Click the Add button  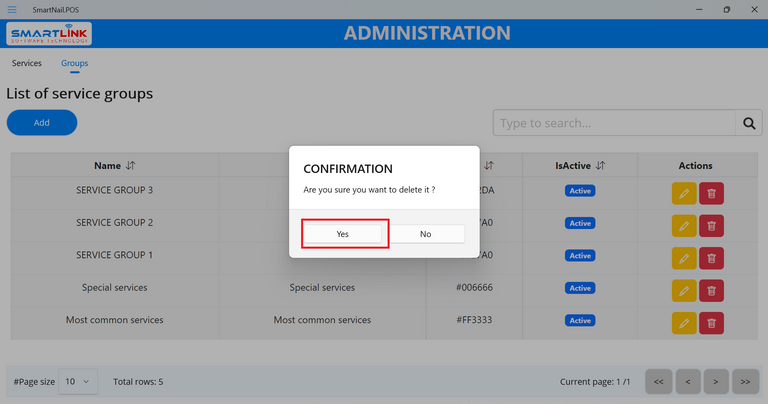click(42, 123)
